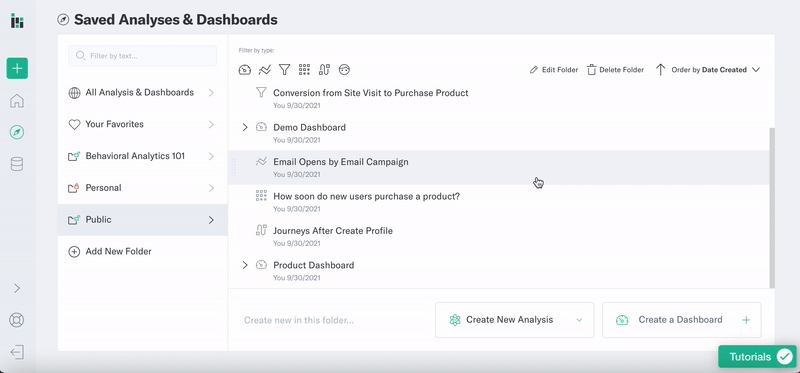Click chevron beside Public folder

click(x=211, y=220)
